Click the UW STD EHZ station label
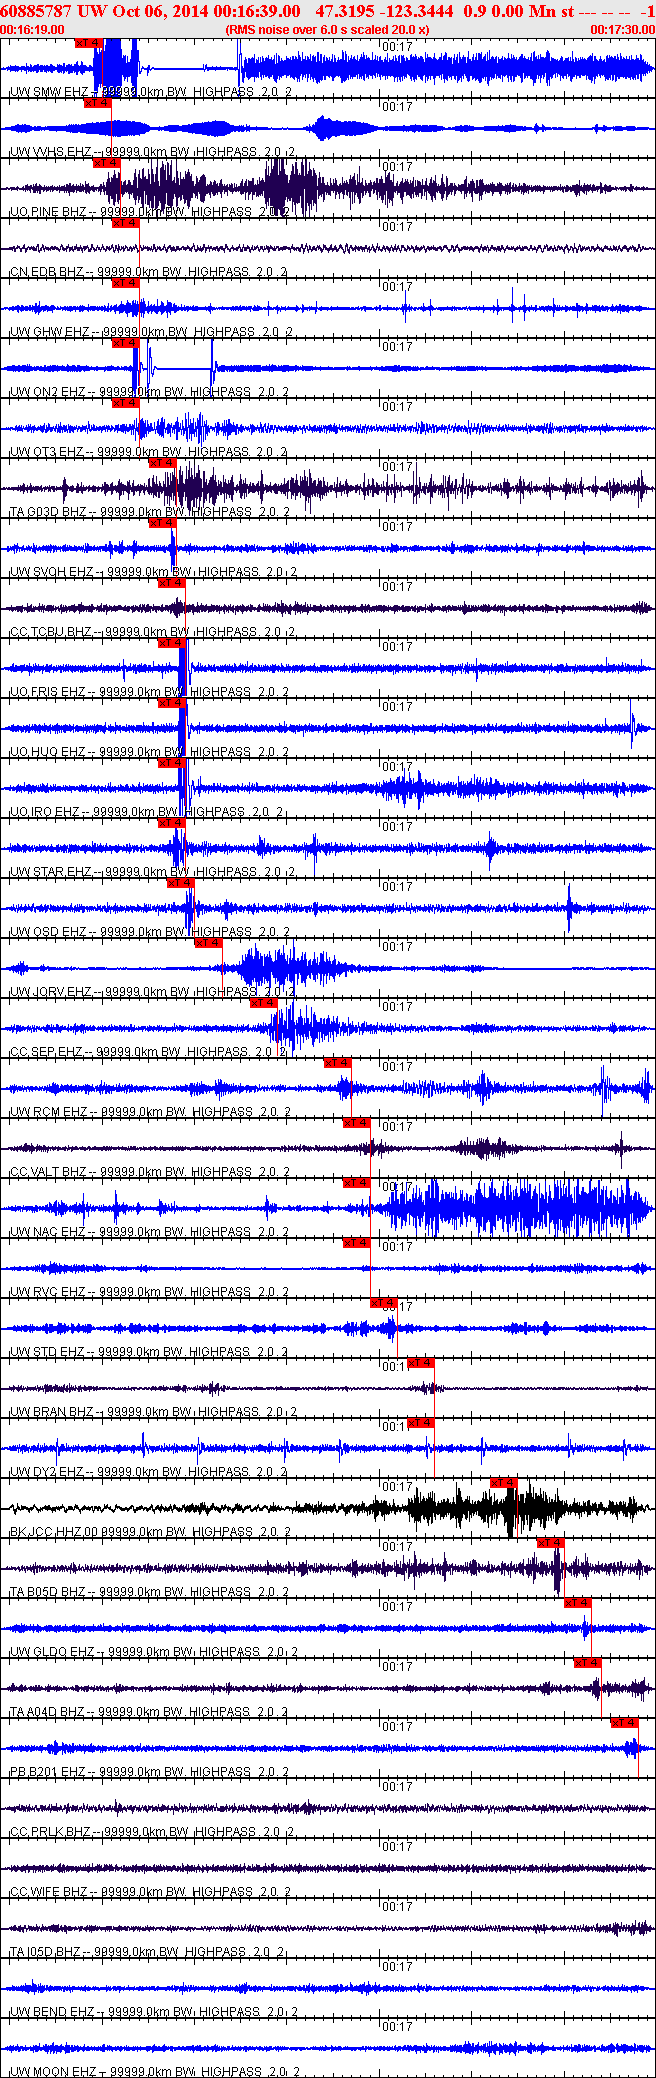This screenshot has height=2078, width=656. [149, 1352]
